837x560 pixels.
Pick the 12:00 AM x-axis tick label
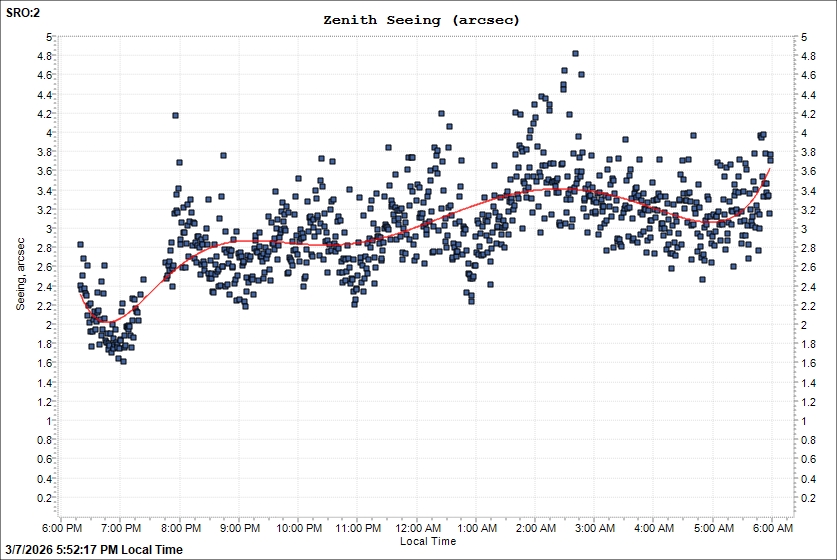(417, 528)
